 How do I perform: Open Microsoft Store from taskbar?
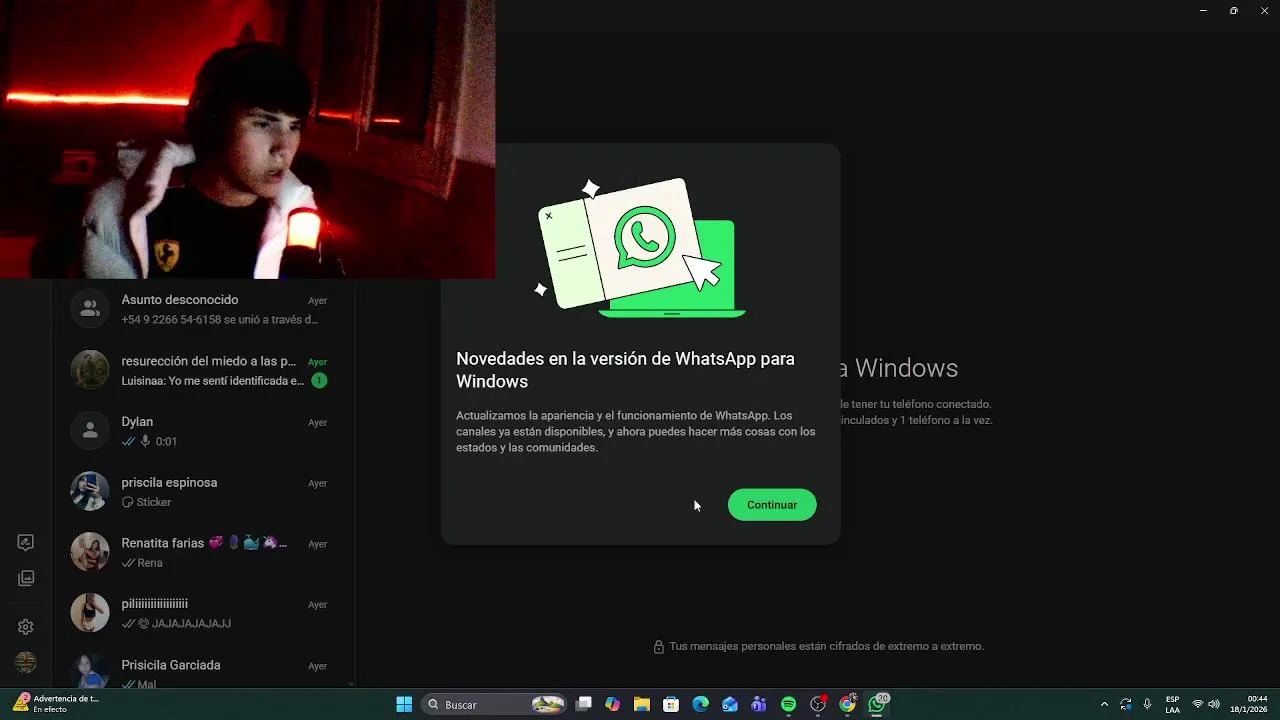click(x=671, y=705)
